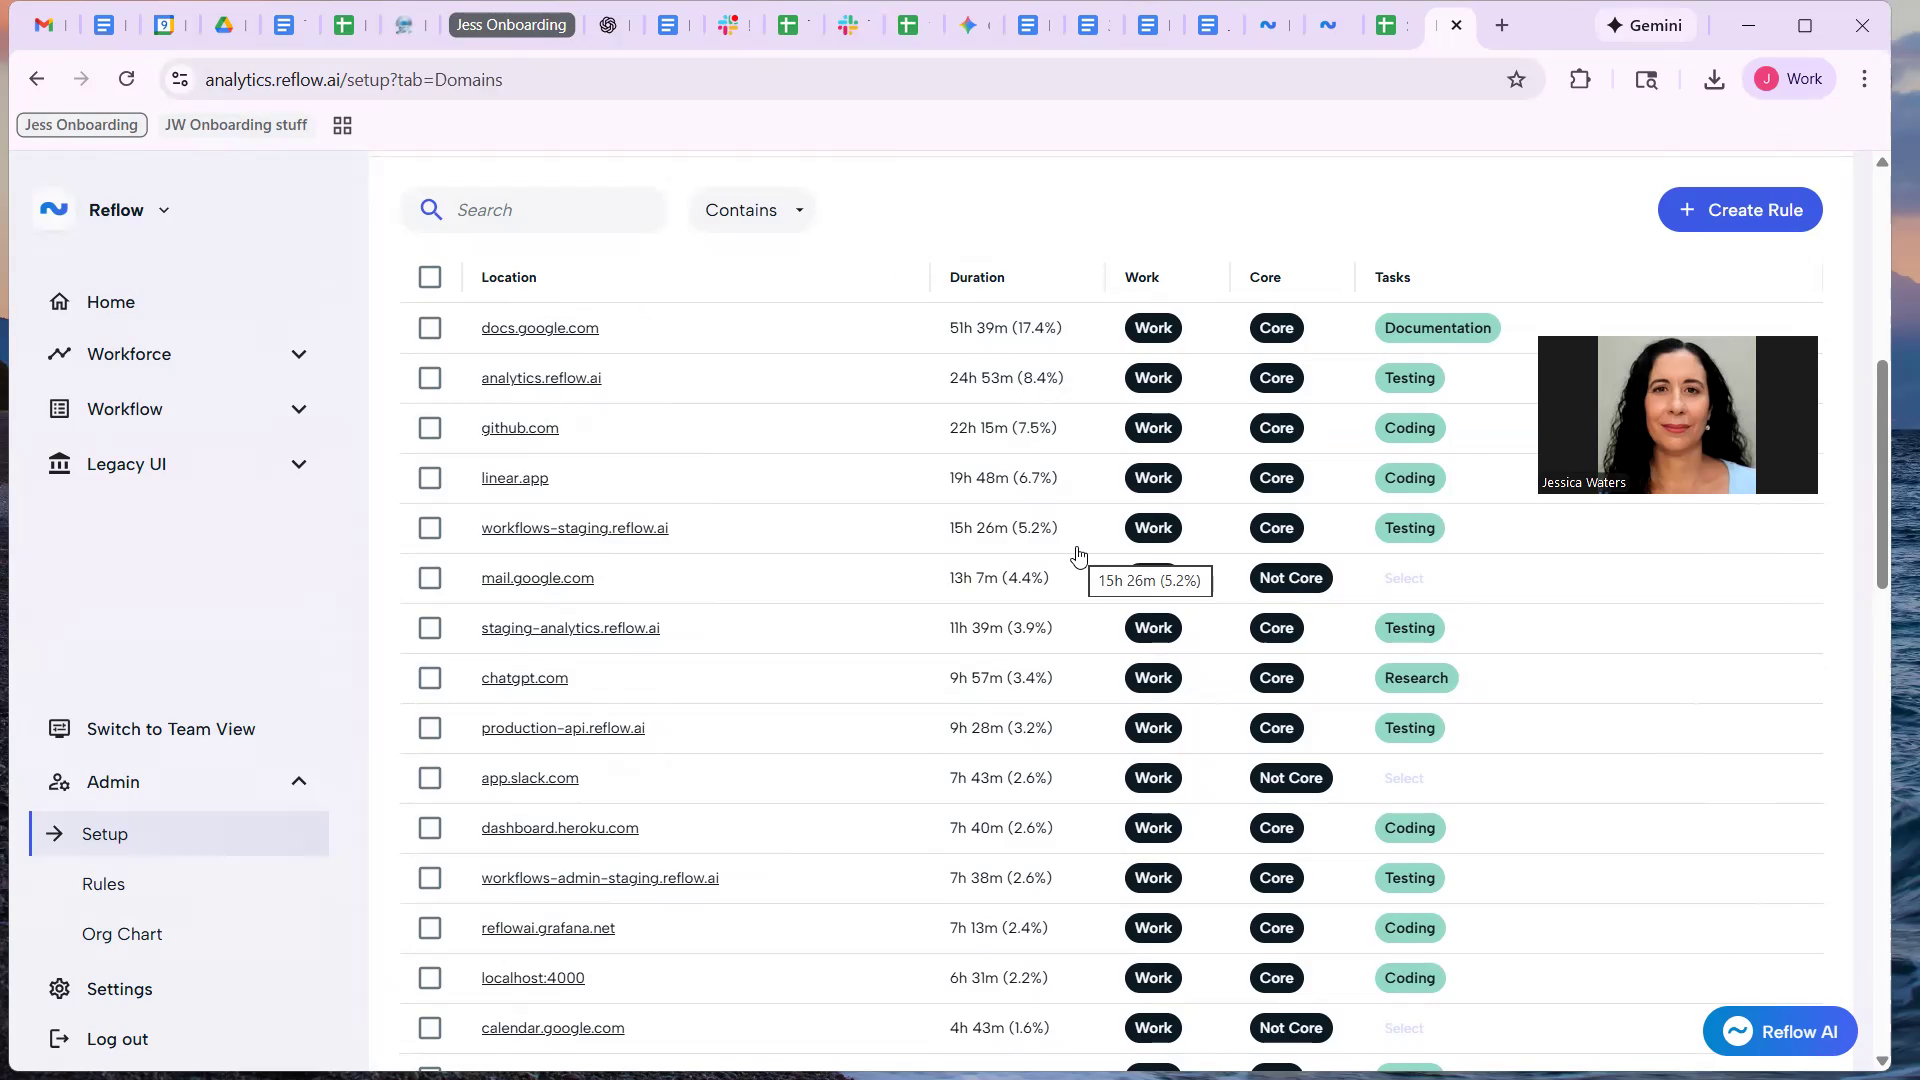Check the chatgpt.com row checkbox
Screen dimensions: 1920x1080
(x=430, y=678)
